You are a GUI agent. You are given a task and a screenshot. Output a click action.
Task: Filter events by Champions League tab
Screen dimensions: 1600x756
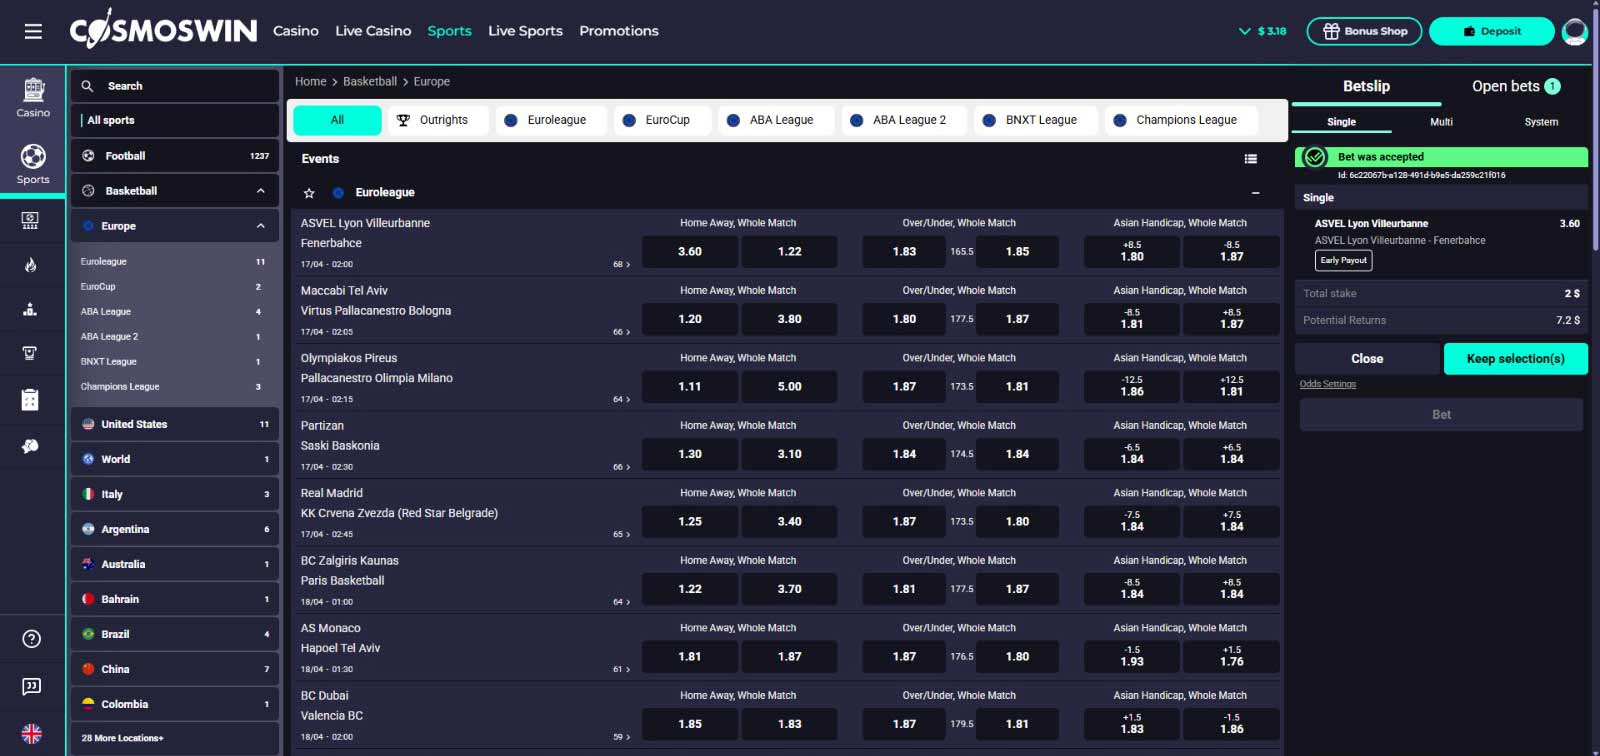[x=1181, y=120]
